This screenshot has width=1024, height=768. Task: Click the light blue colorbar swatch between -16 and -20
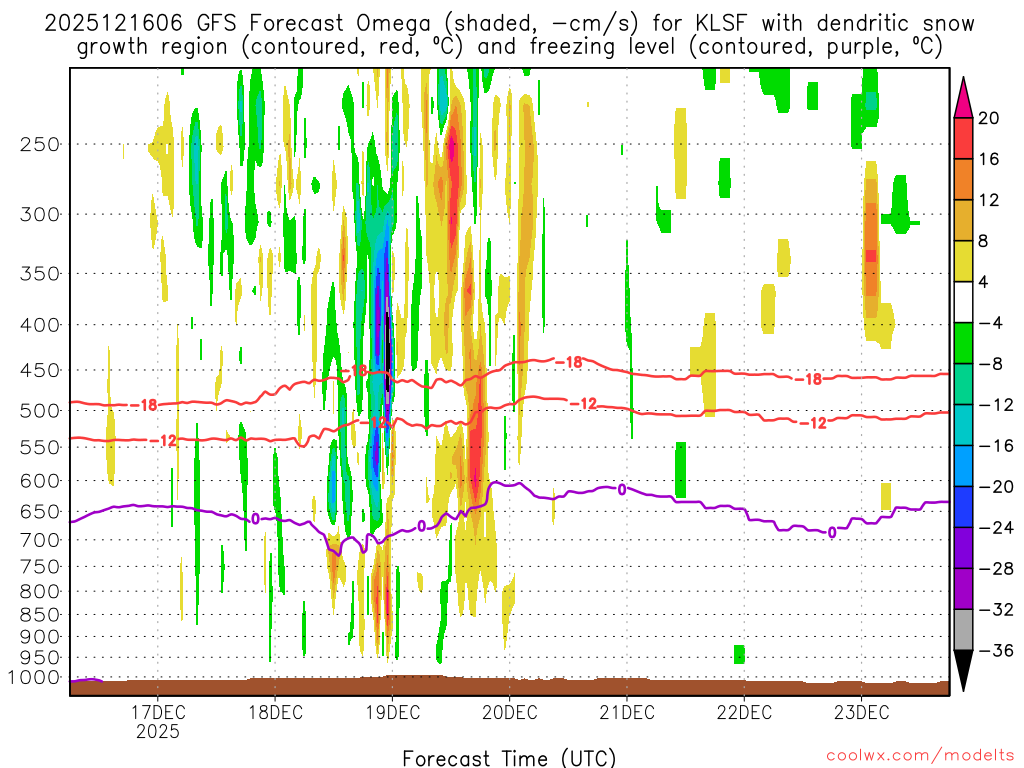963,466
